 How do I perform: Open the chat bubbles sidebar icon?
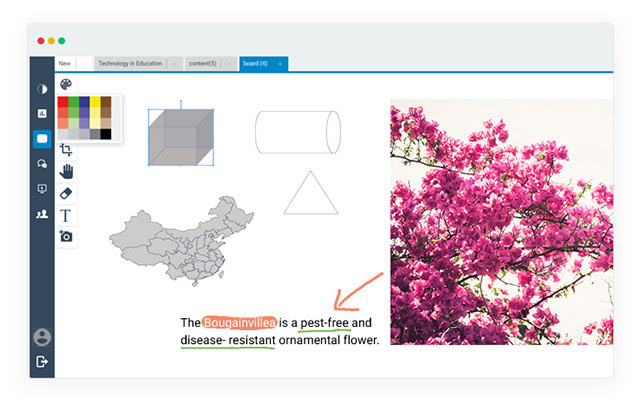42,164
